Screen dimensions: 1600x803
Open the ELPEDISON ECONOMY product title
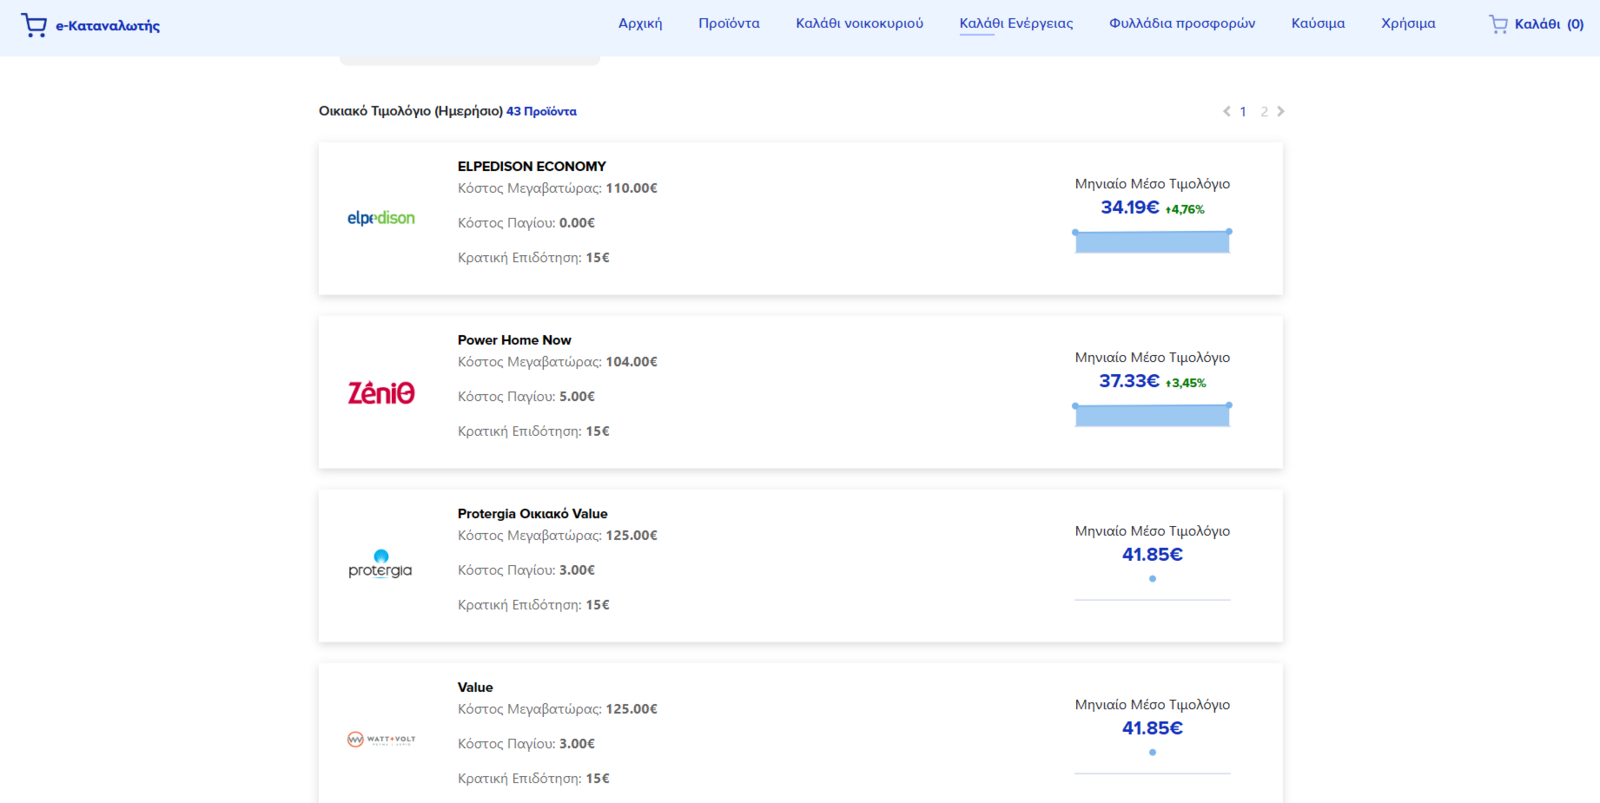(x=532, y=166)
